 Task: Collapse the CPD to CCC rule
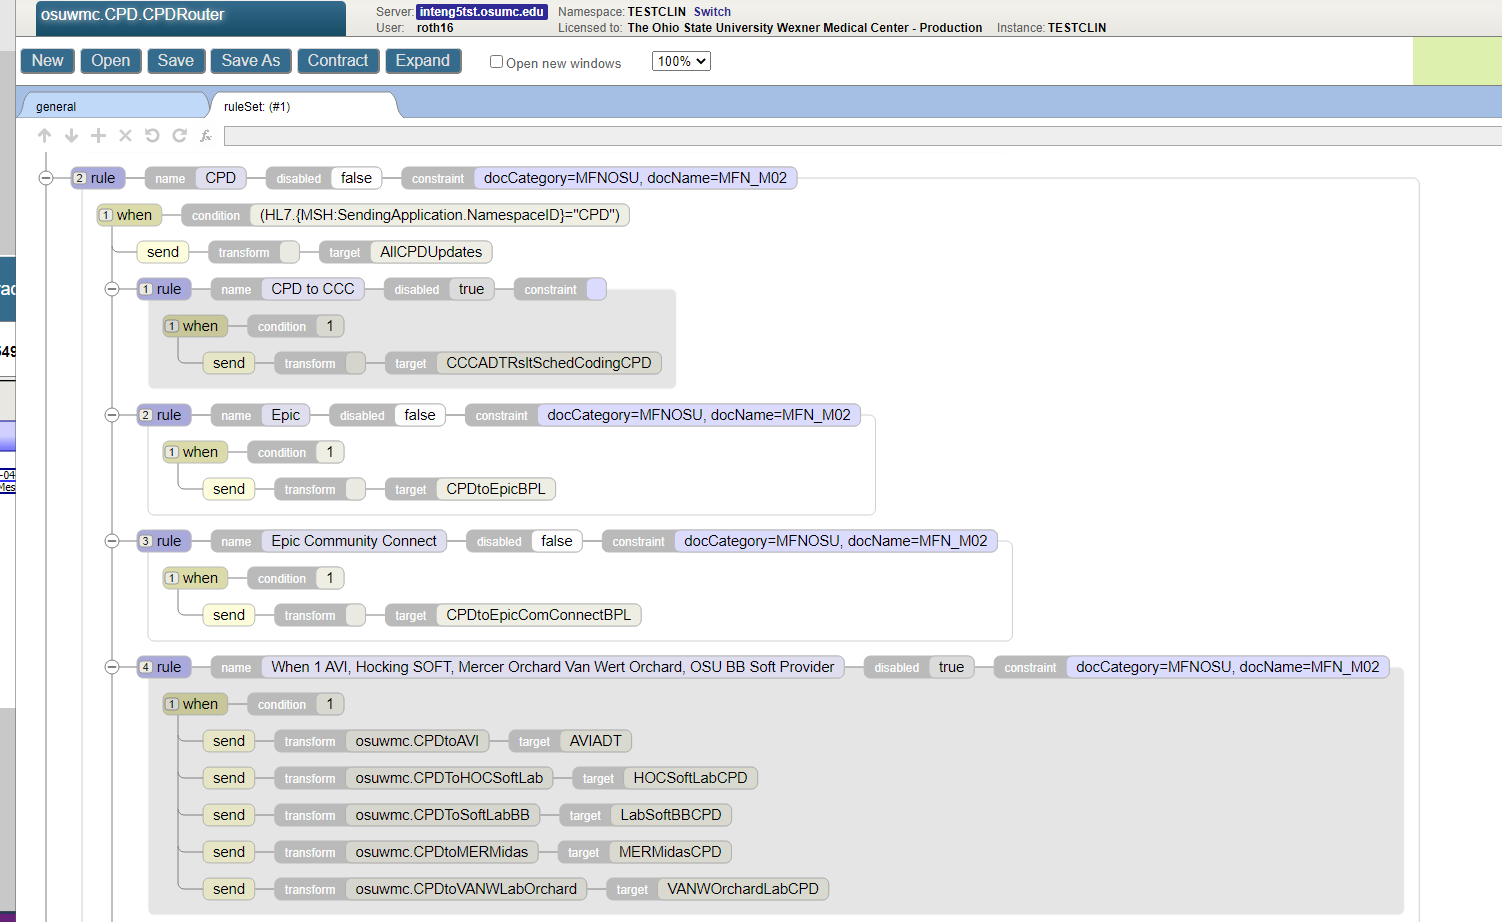coord(112,289)
